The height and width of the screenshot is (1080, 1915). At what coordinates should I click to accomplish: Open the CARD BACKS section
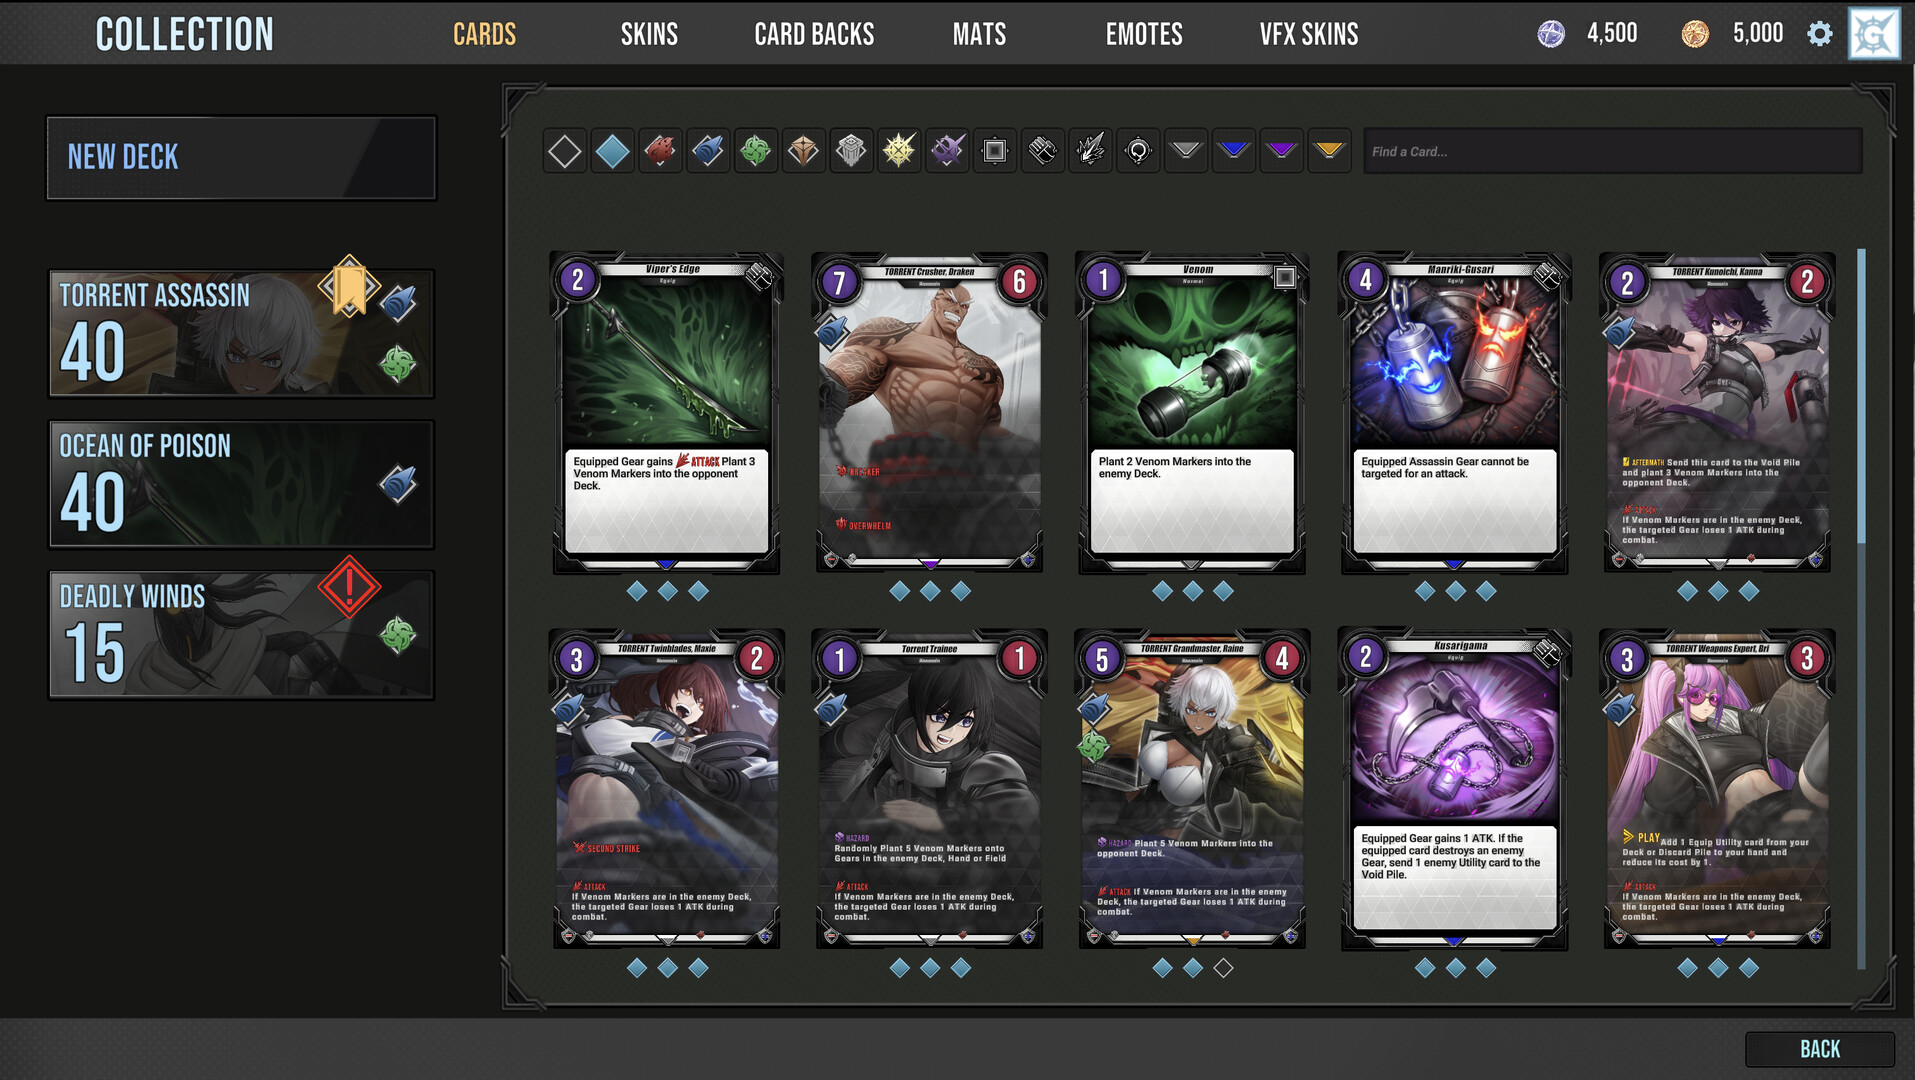coord(814,33)
